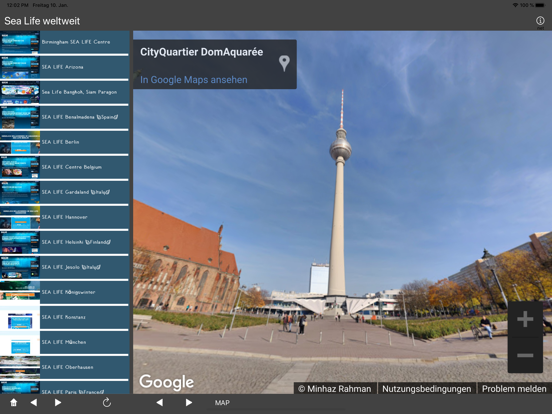Show the next view with the right arrow beside MAP

(189, 402)
